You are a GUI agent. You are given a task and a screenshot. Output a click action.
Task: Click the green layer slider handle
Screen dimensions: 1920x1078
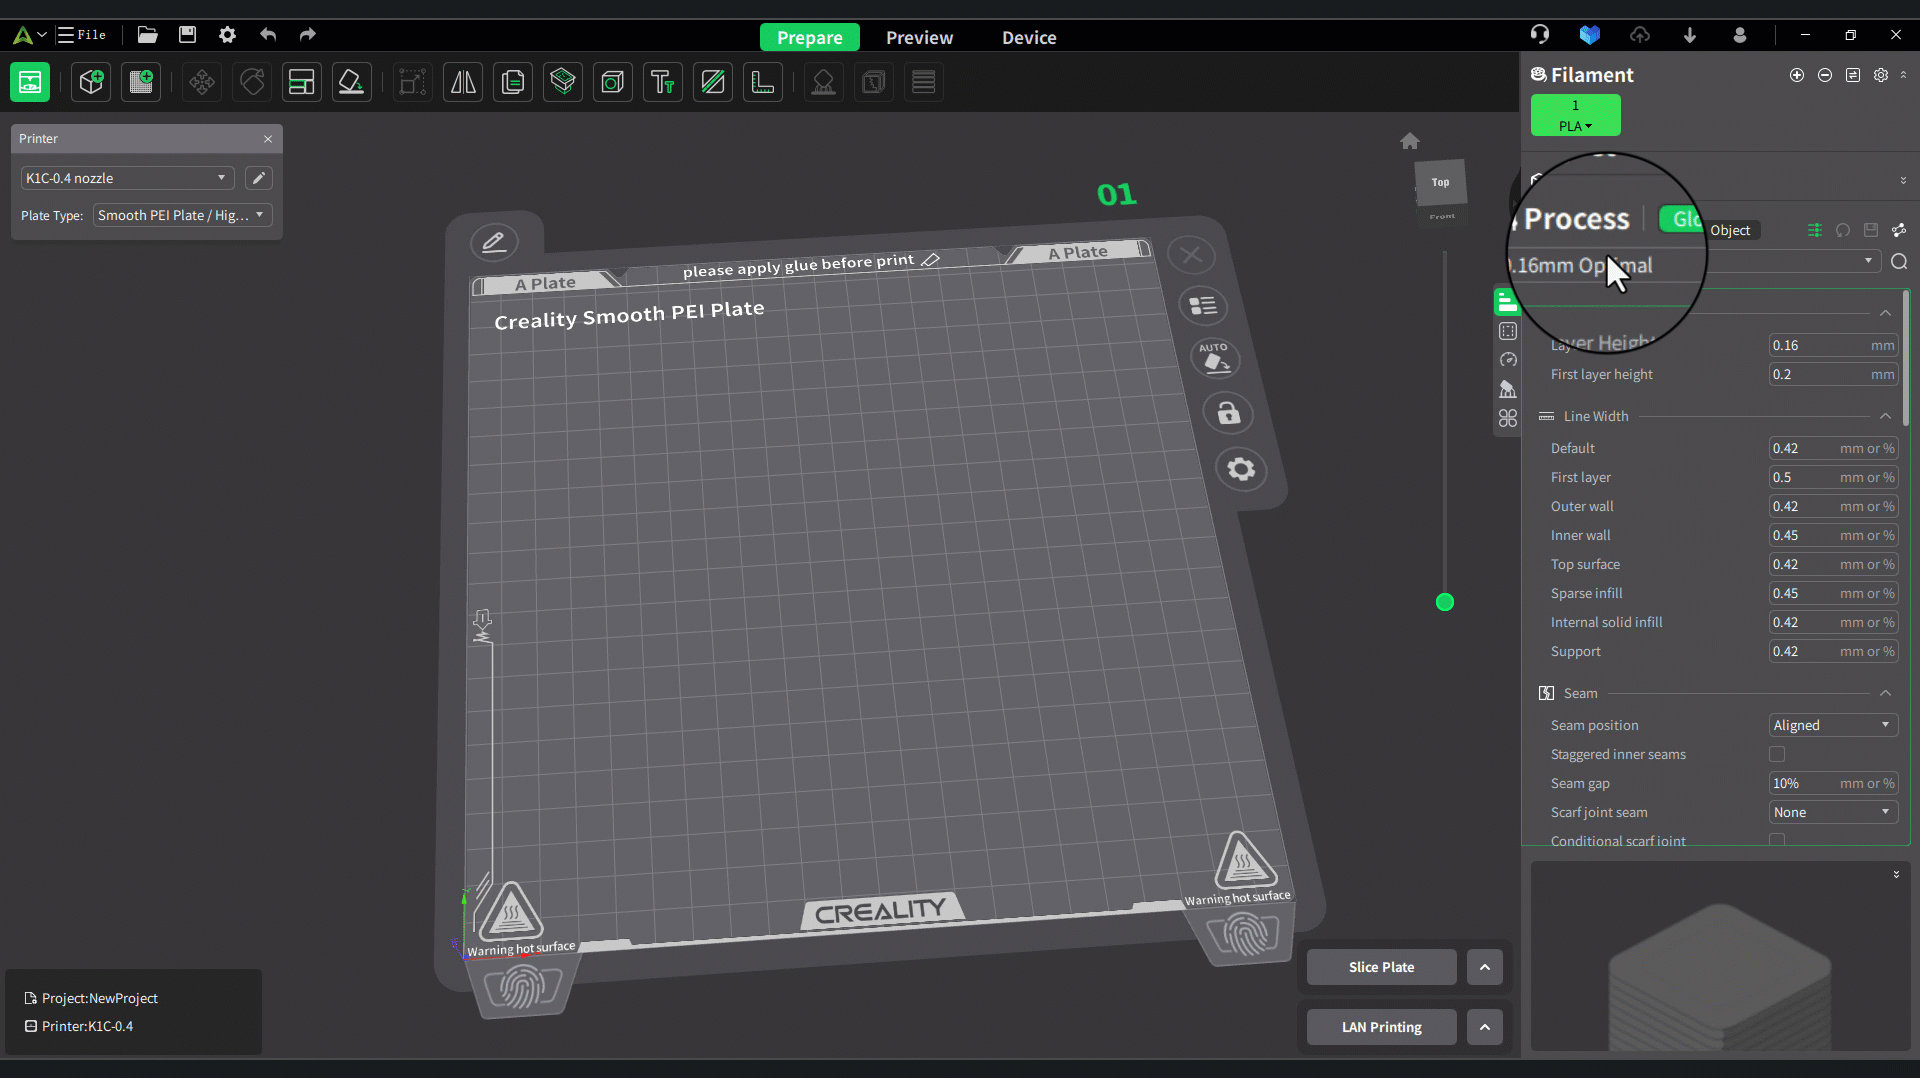[1444, 602]
